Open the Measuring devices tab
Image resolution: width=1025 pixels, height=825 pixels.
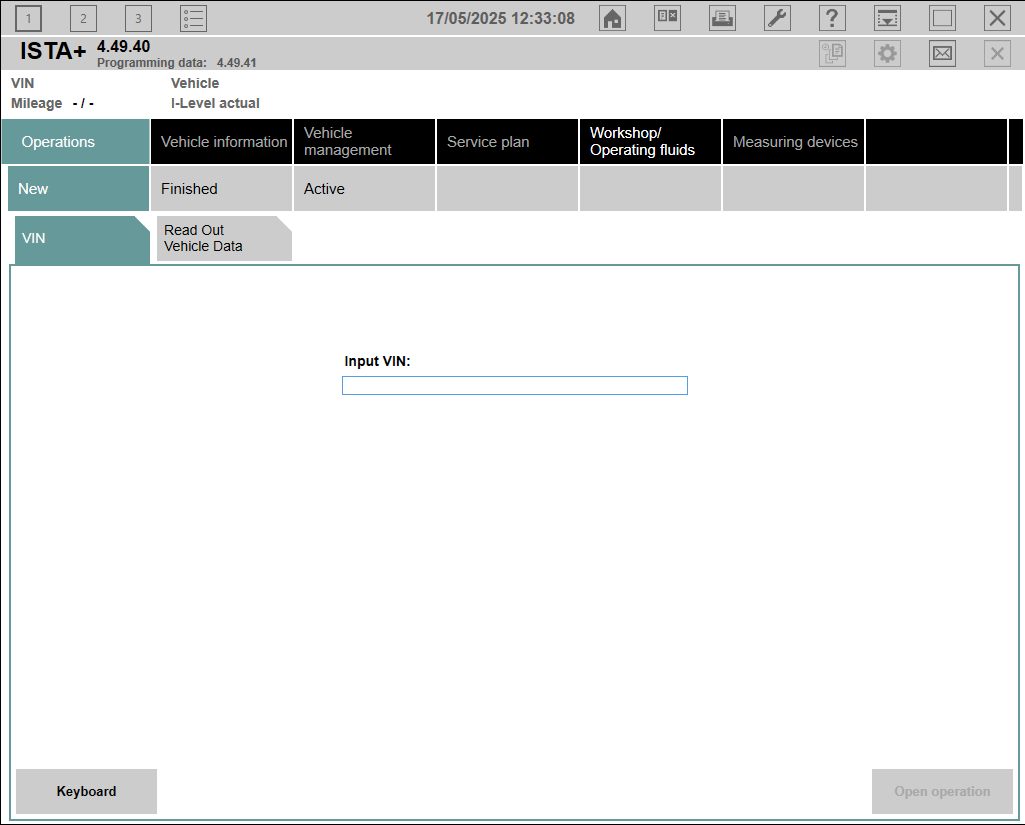[794, 142]
